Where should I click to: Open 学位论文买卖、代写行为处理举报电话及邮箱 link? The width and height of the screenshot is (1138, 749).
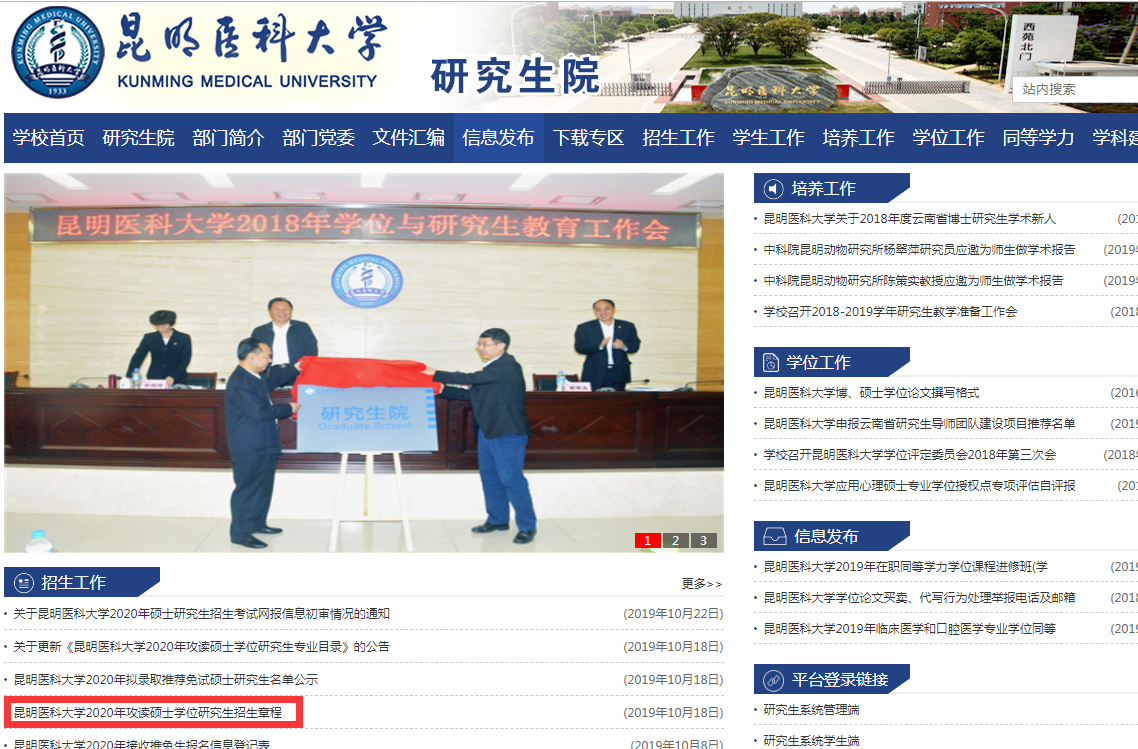[920, 598]
